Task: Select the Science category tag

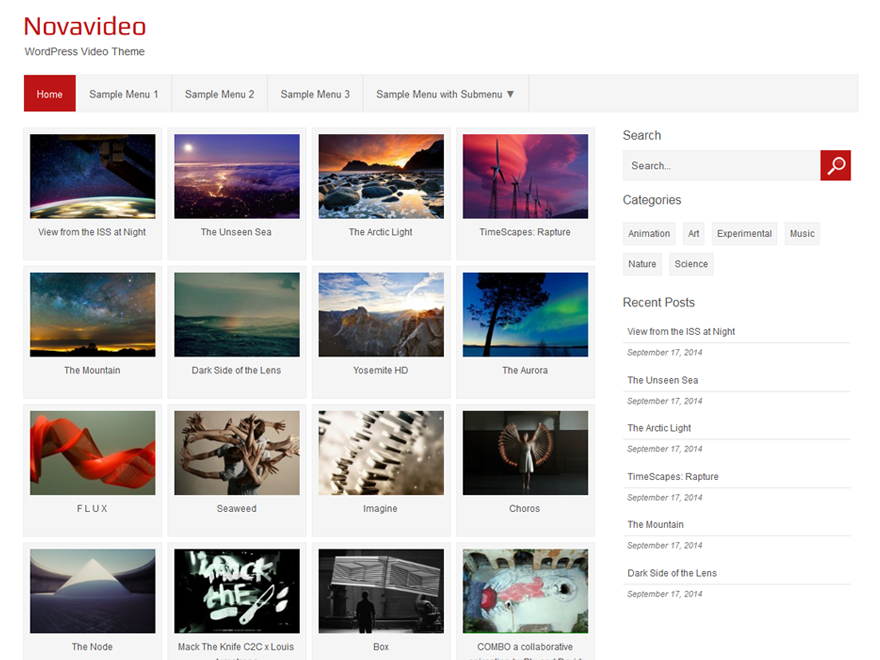Action: point(691,265)
